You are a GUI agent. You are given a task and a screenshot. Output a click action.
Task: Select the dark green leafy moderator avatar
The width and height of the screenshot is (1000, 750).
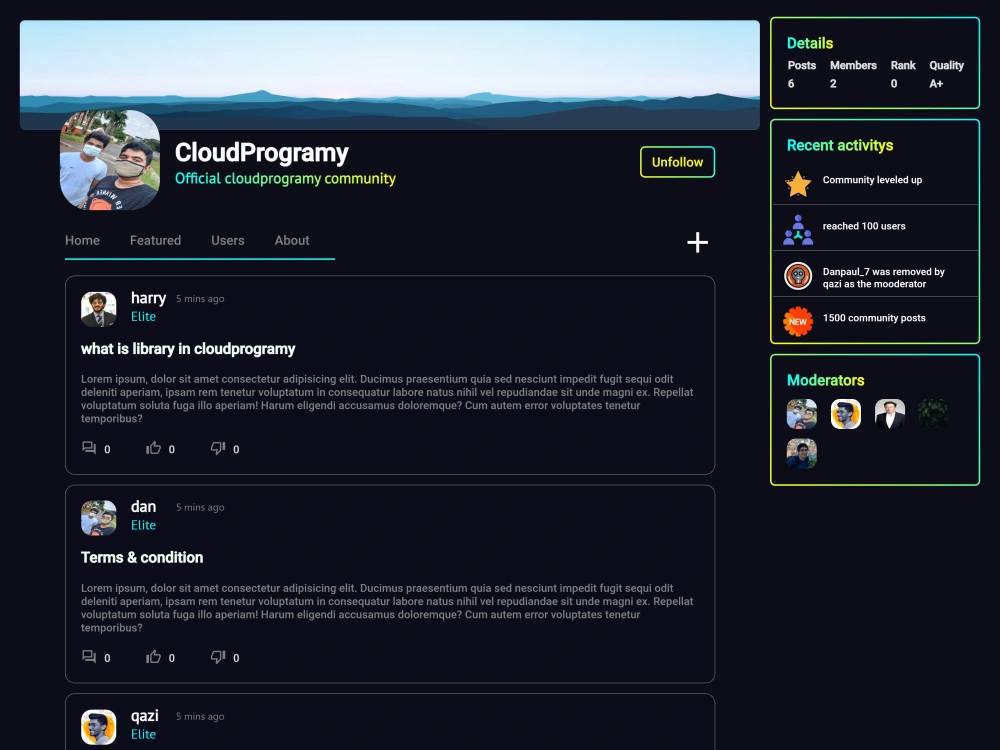click(933, 414)
